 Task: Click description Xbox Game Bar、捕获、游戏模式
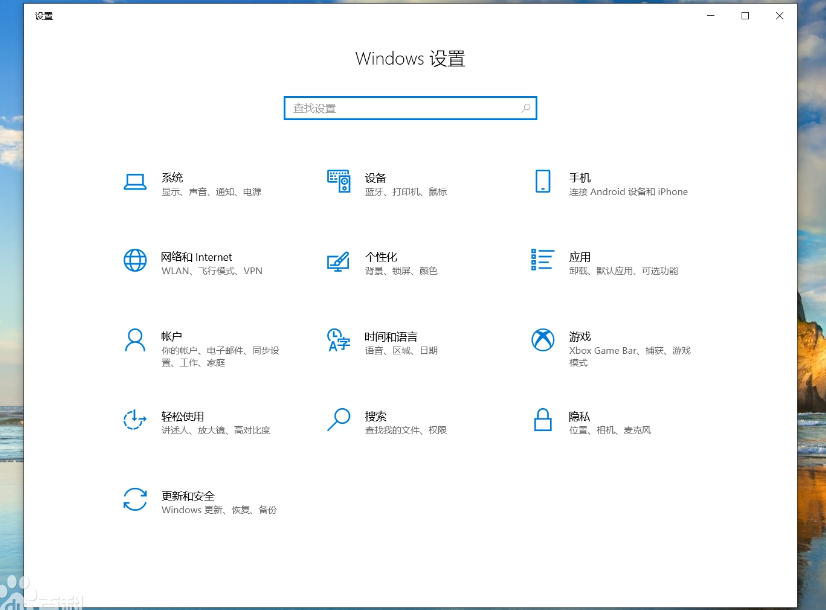[x=630, y=356]
